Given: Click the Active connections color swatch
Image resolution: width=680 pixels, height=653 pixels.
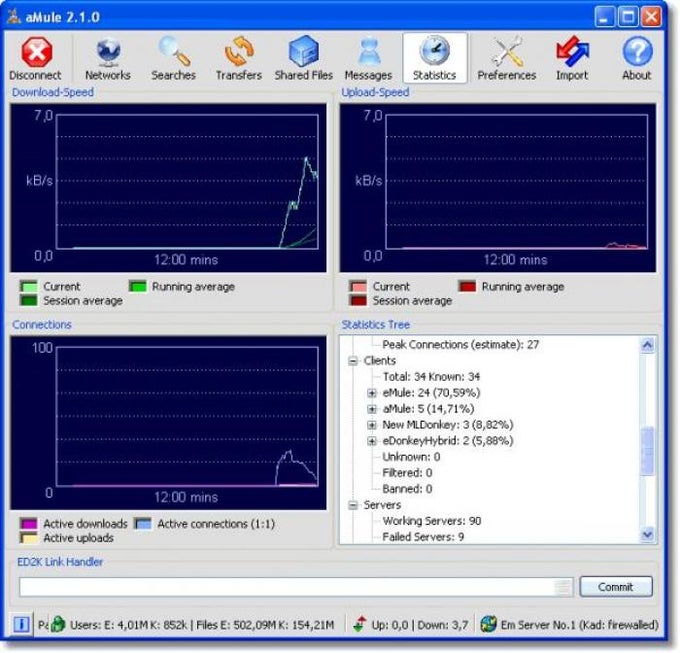Looking at the screenshot, I should [143, 524].
